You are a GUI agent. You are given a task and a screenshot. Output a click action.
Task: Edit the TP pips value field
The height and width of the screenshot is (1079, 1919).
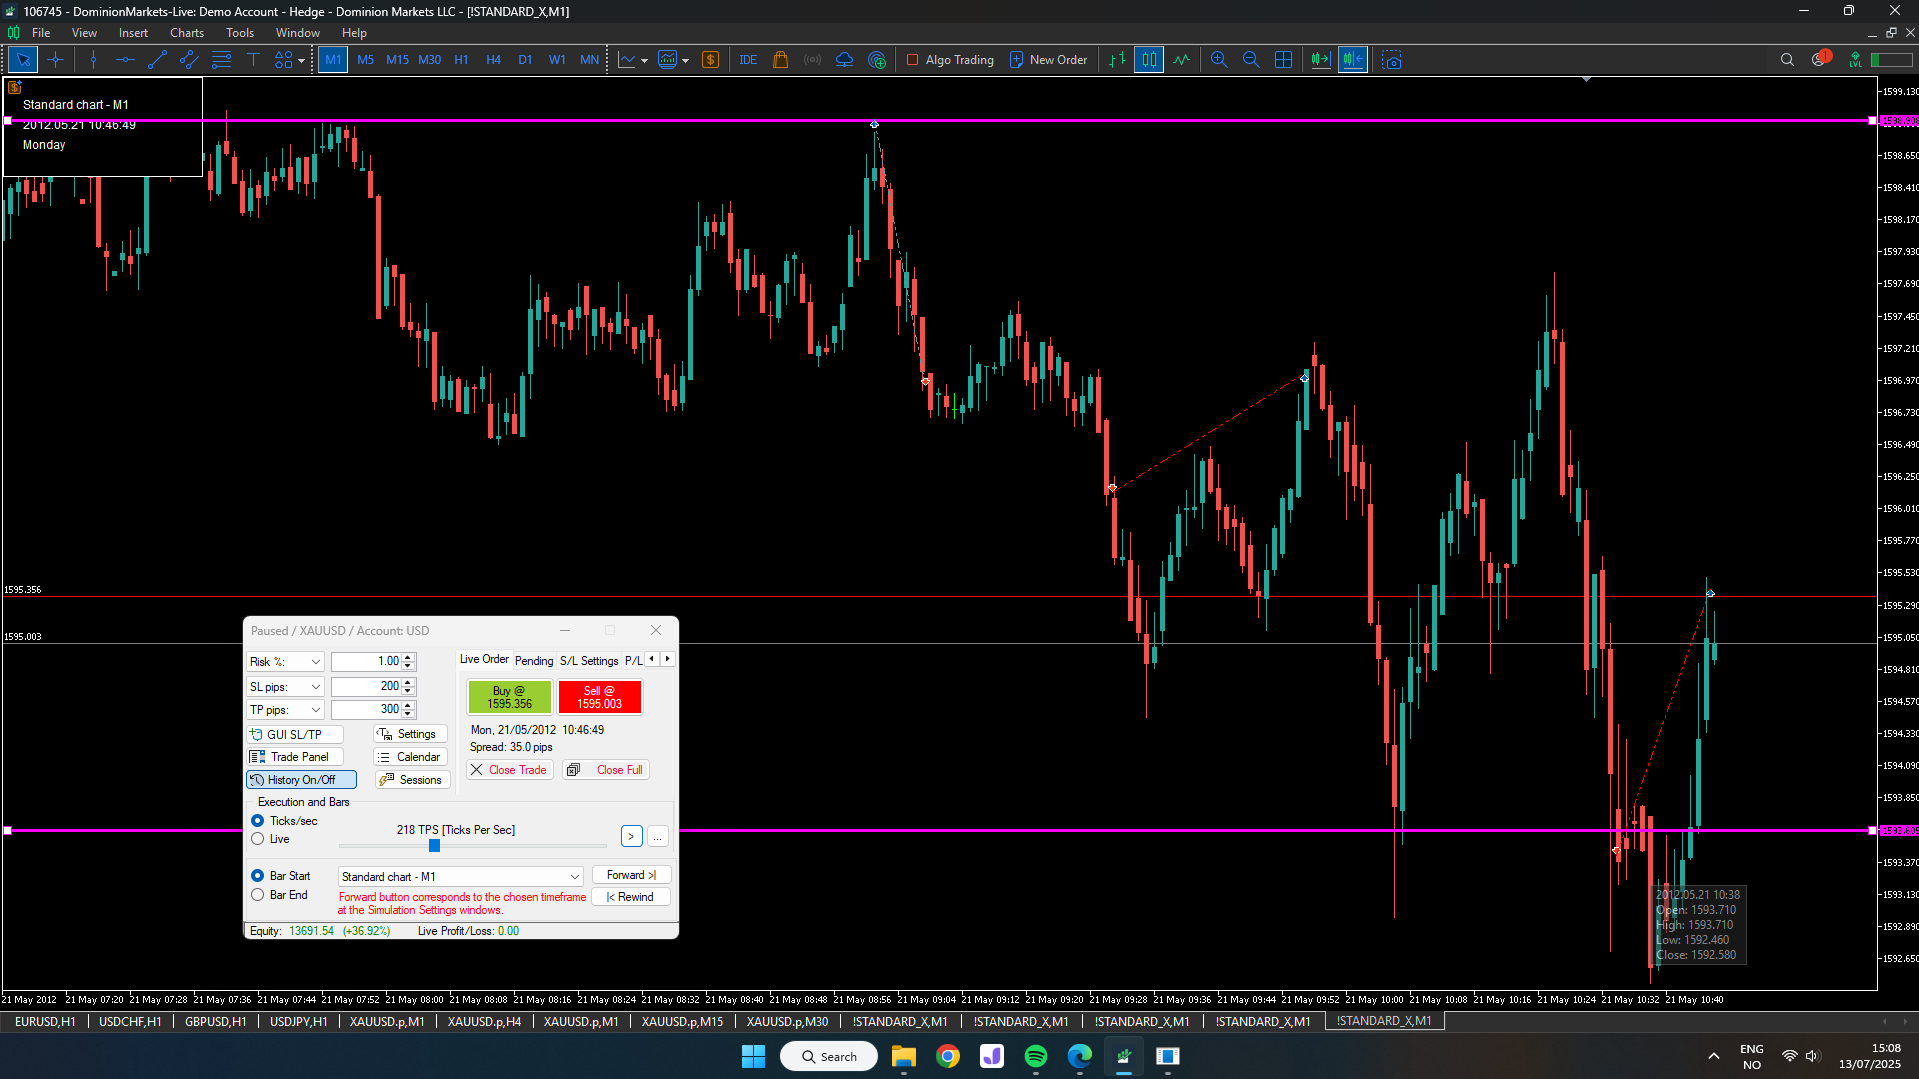(367, 710)
